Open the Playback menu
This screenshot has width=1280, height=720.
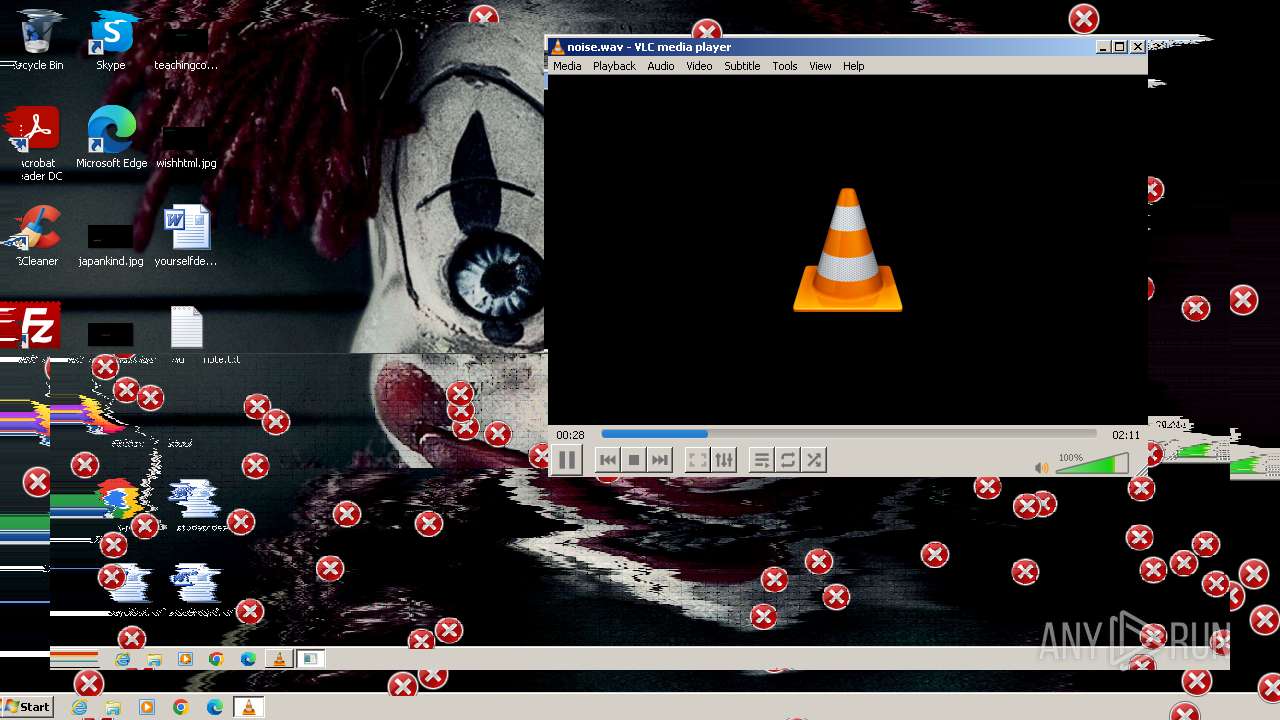pos(614,66)
